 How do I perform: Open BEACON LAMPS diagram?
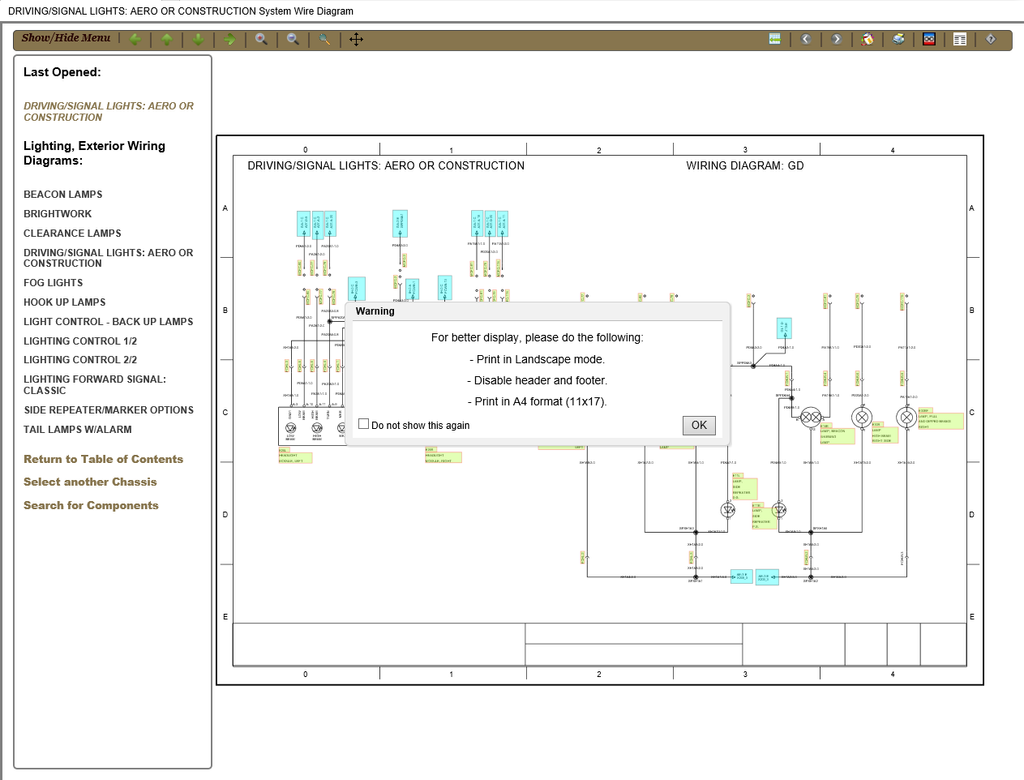pyautogui.click(x=63, y=195)
